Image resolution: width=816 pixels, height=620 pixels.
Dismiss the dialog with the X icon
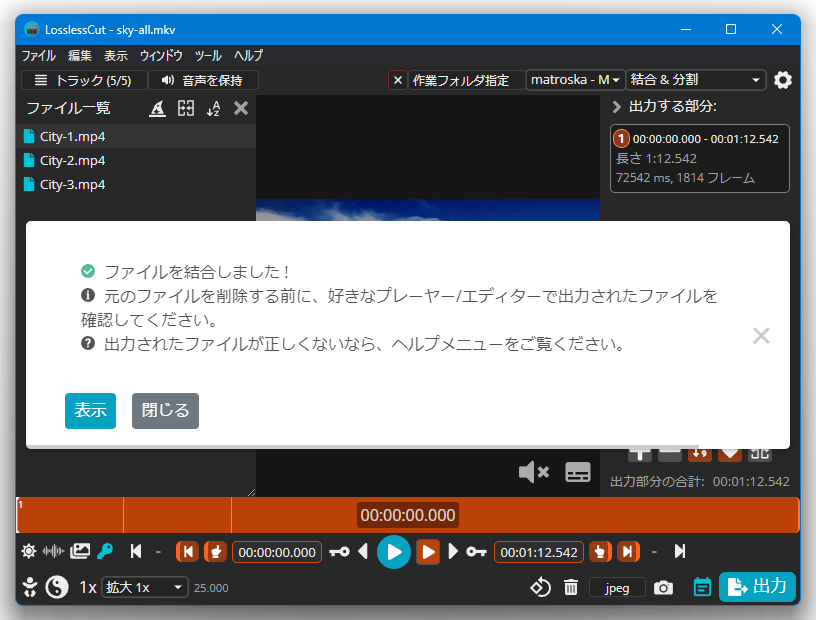[x=761, y=336]
